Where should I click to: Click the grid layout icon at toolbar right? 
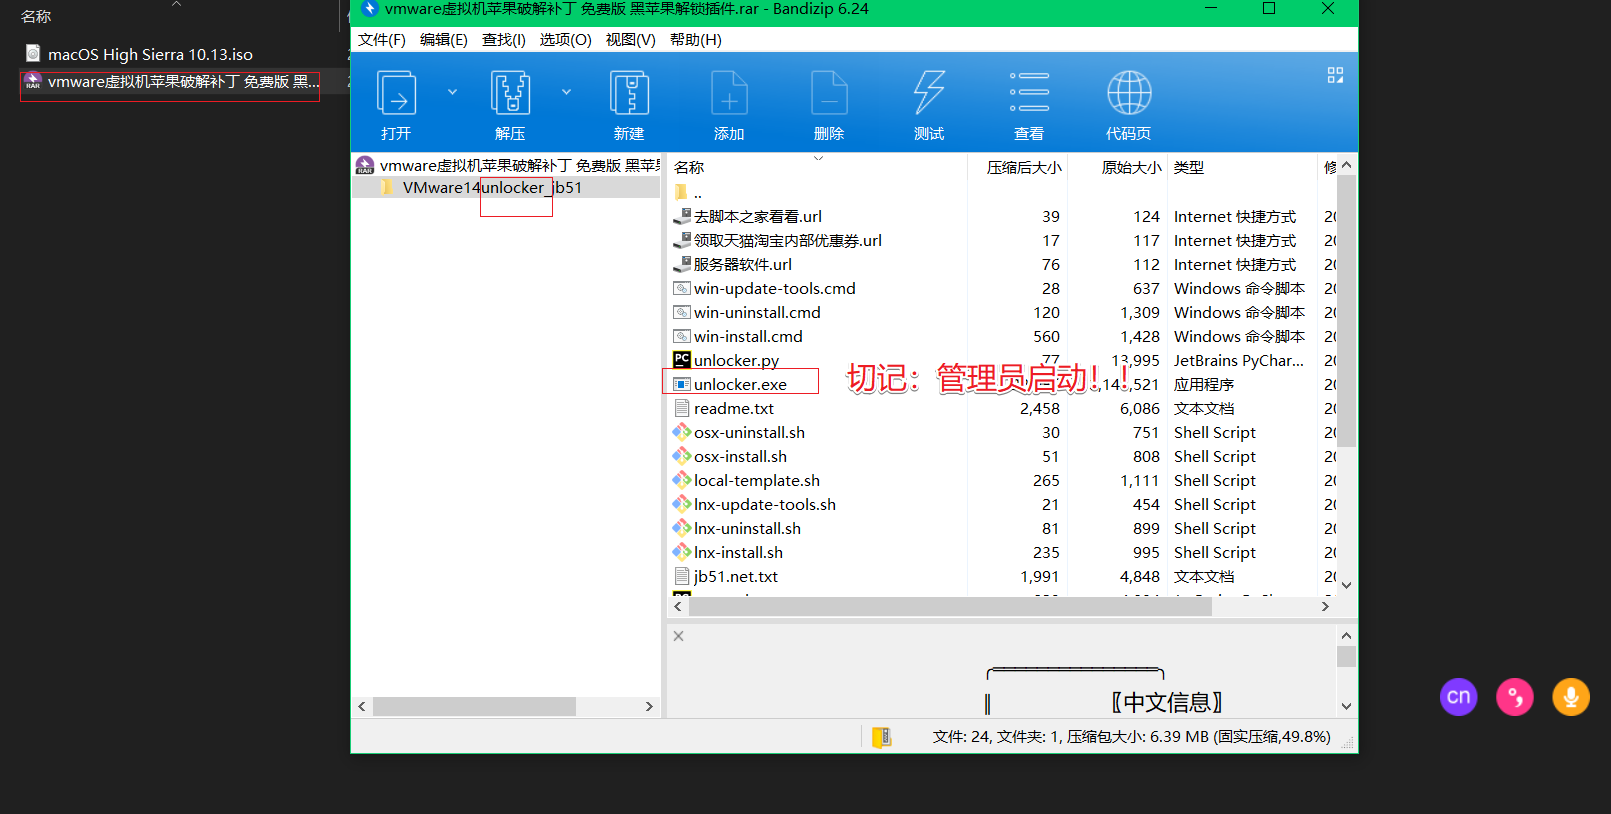pyautogui.click(x=1335, y=75)
